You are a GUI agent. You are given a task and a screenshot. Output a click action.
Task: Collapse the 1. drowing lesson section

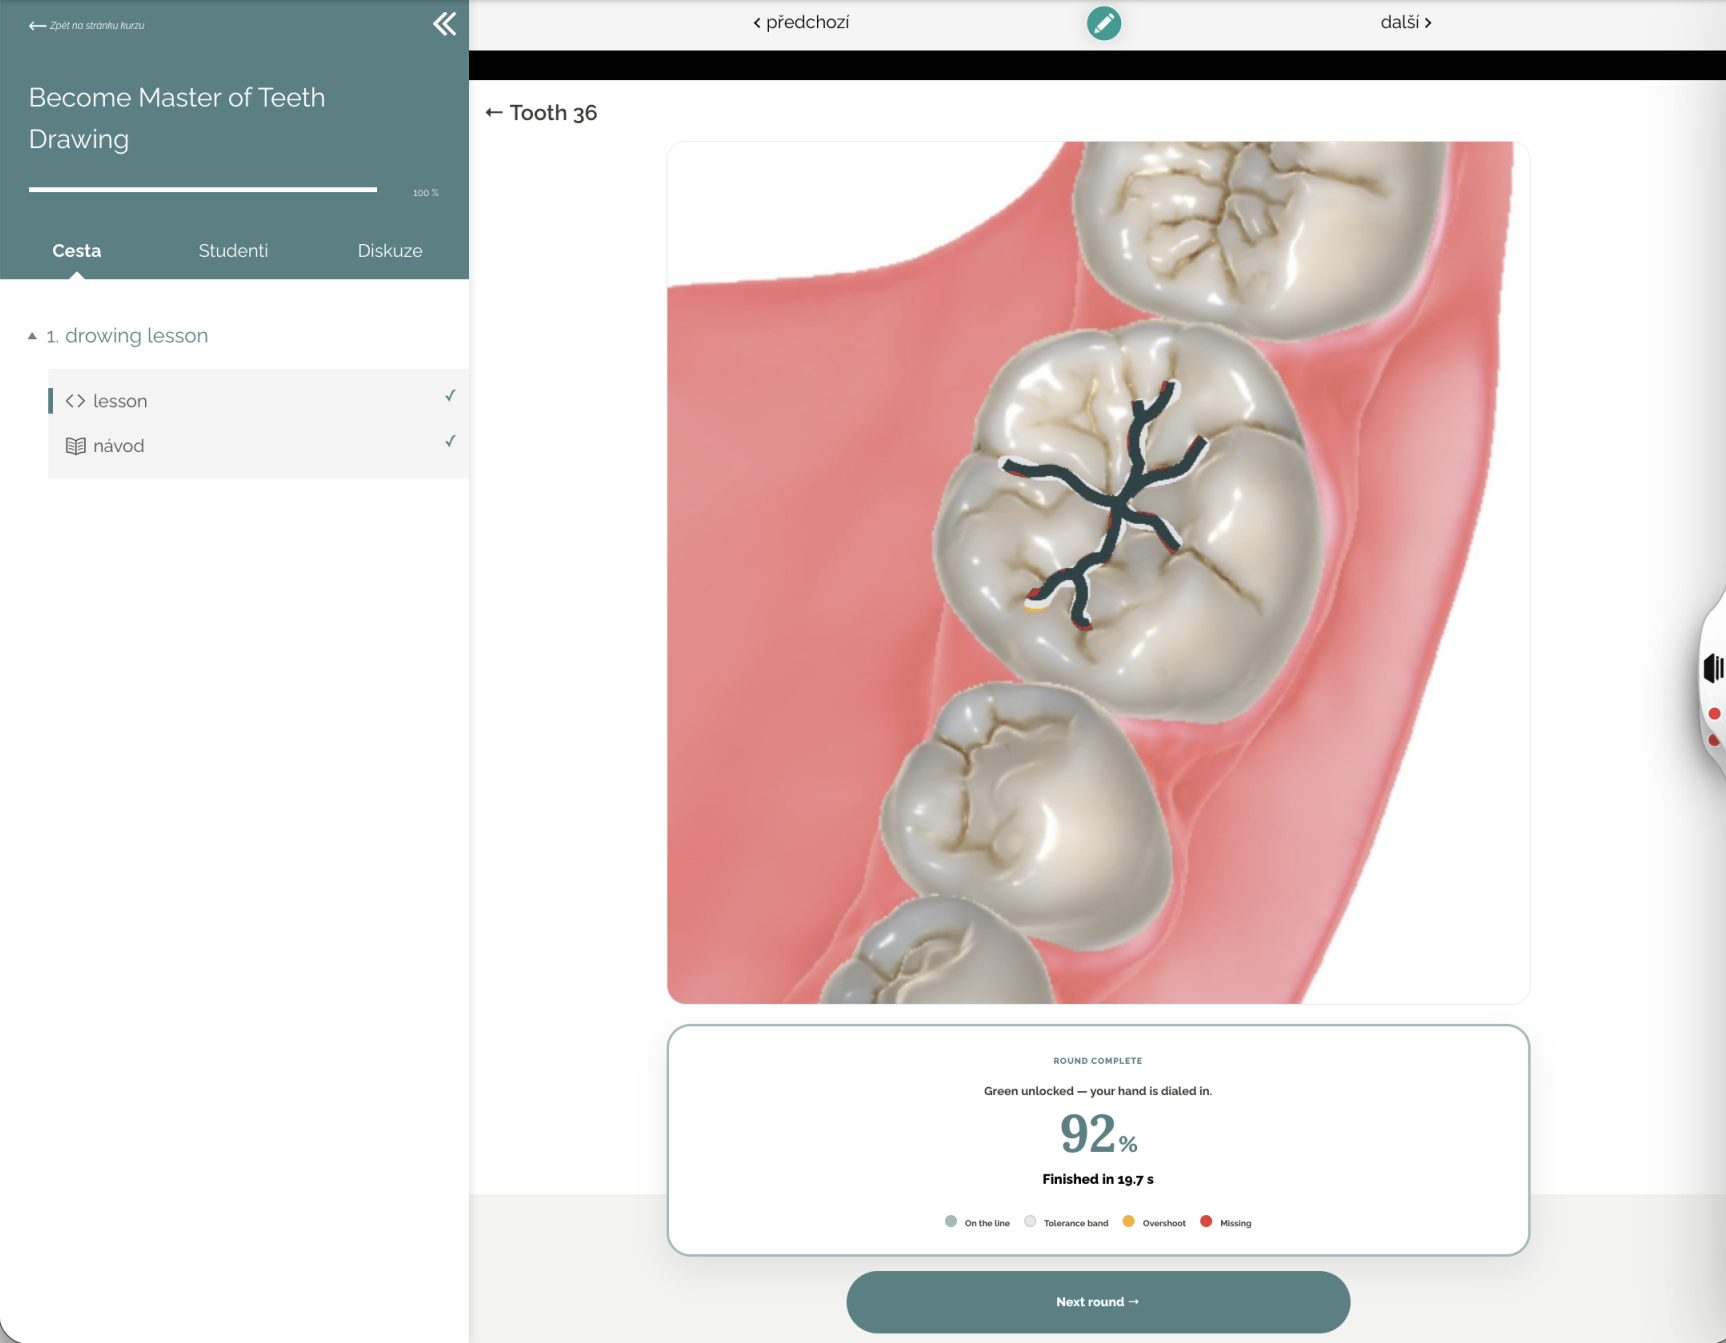click(x=32, y=336)
